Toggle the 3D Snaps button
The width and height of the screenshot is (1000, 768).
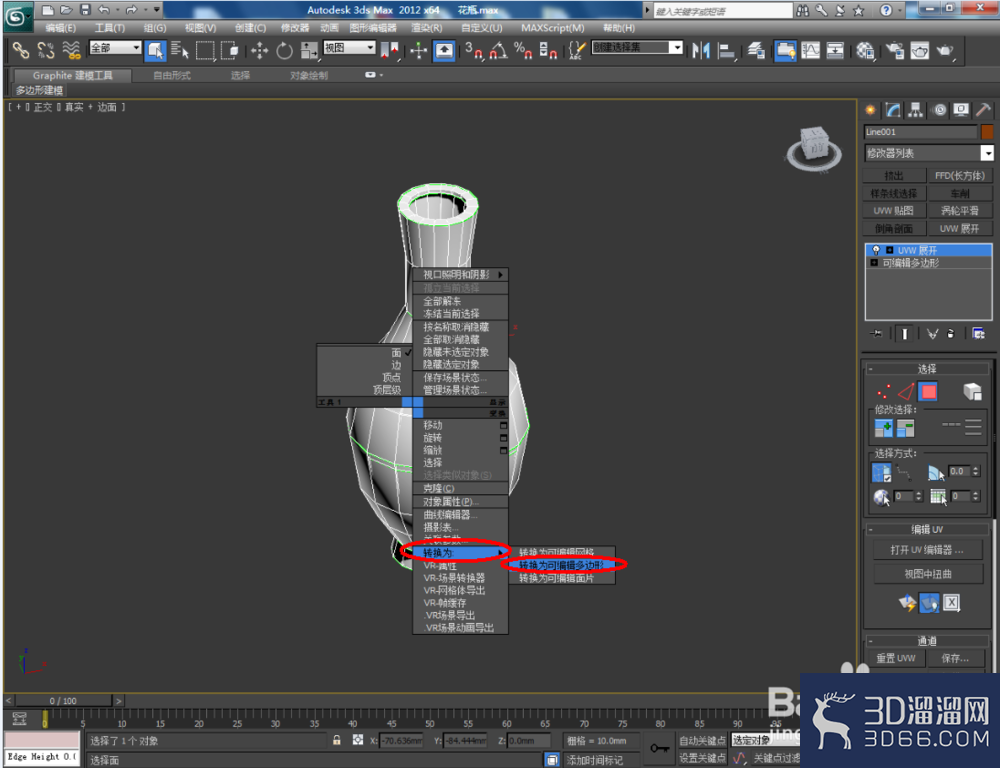[474, 50]
